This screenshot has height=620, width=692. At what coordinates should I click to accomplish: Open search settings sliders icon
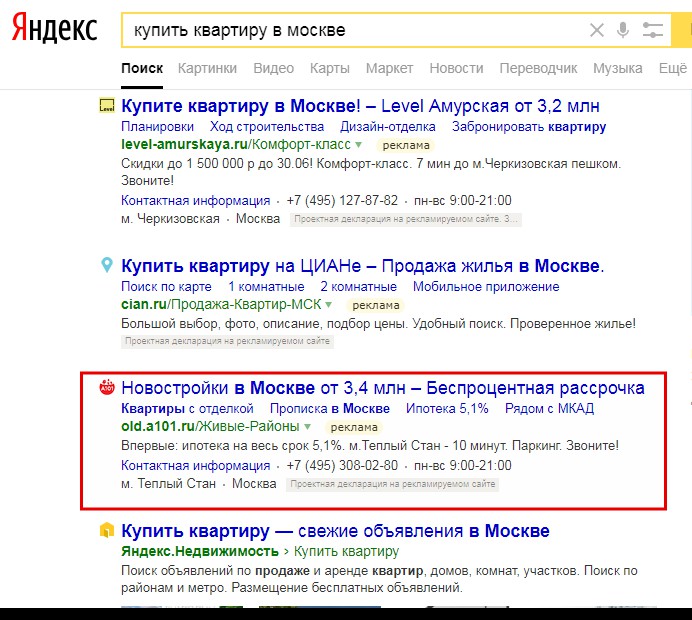click(653, 30)
